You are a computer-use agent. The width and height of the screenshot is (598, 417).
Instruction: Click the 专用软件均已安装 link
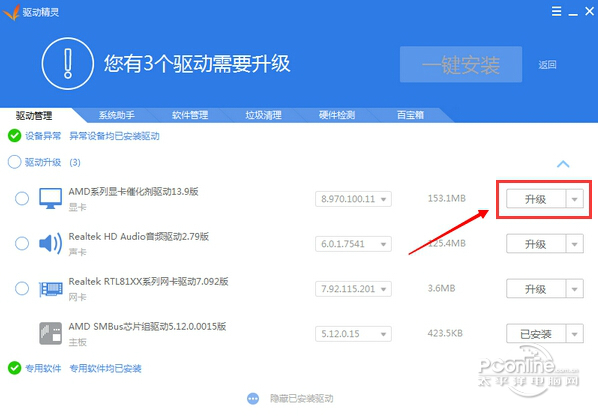(105, 368)
